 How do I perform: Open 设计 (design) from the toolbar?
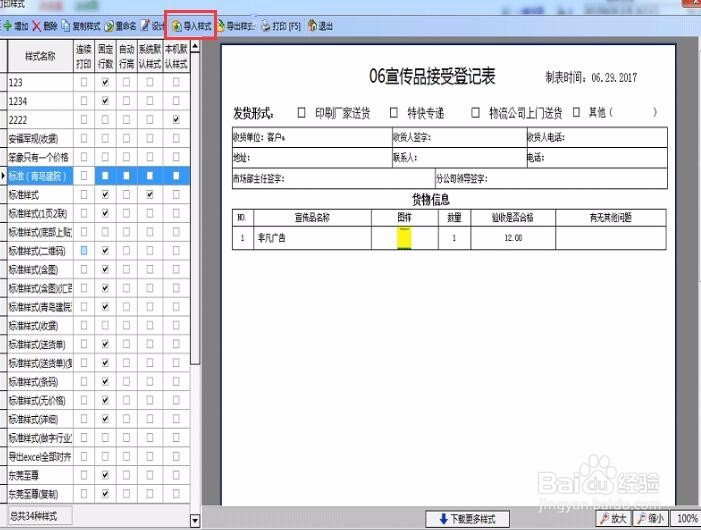(x=152, y=26)
